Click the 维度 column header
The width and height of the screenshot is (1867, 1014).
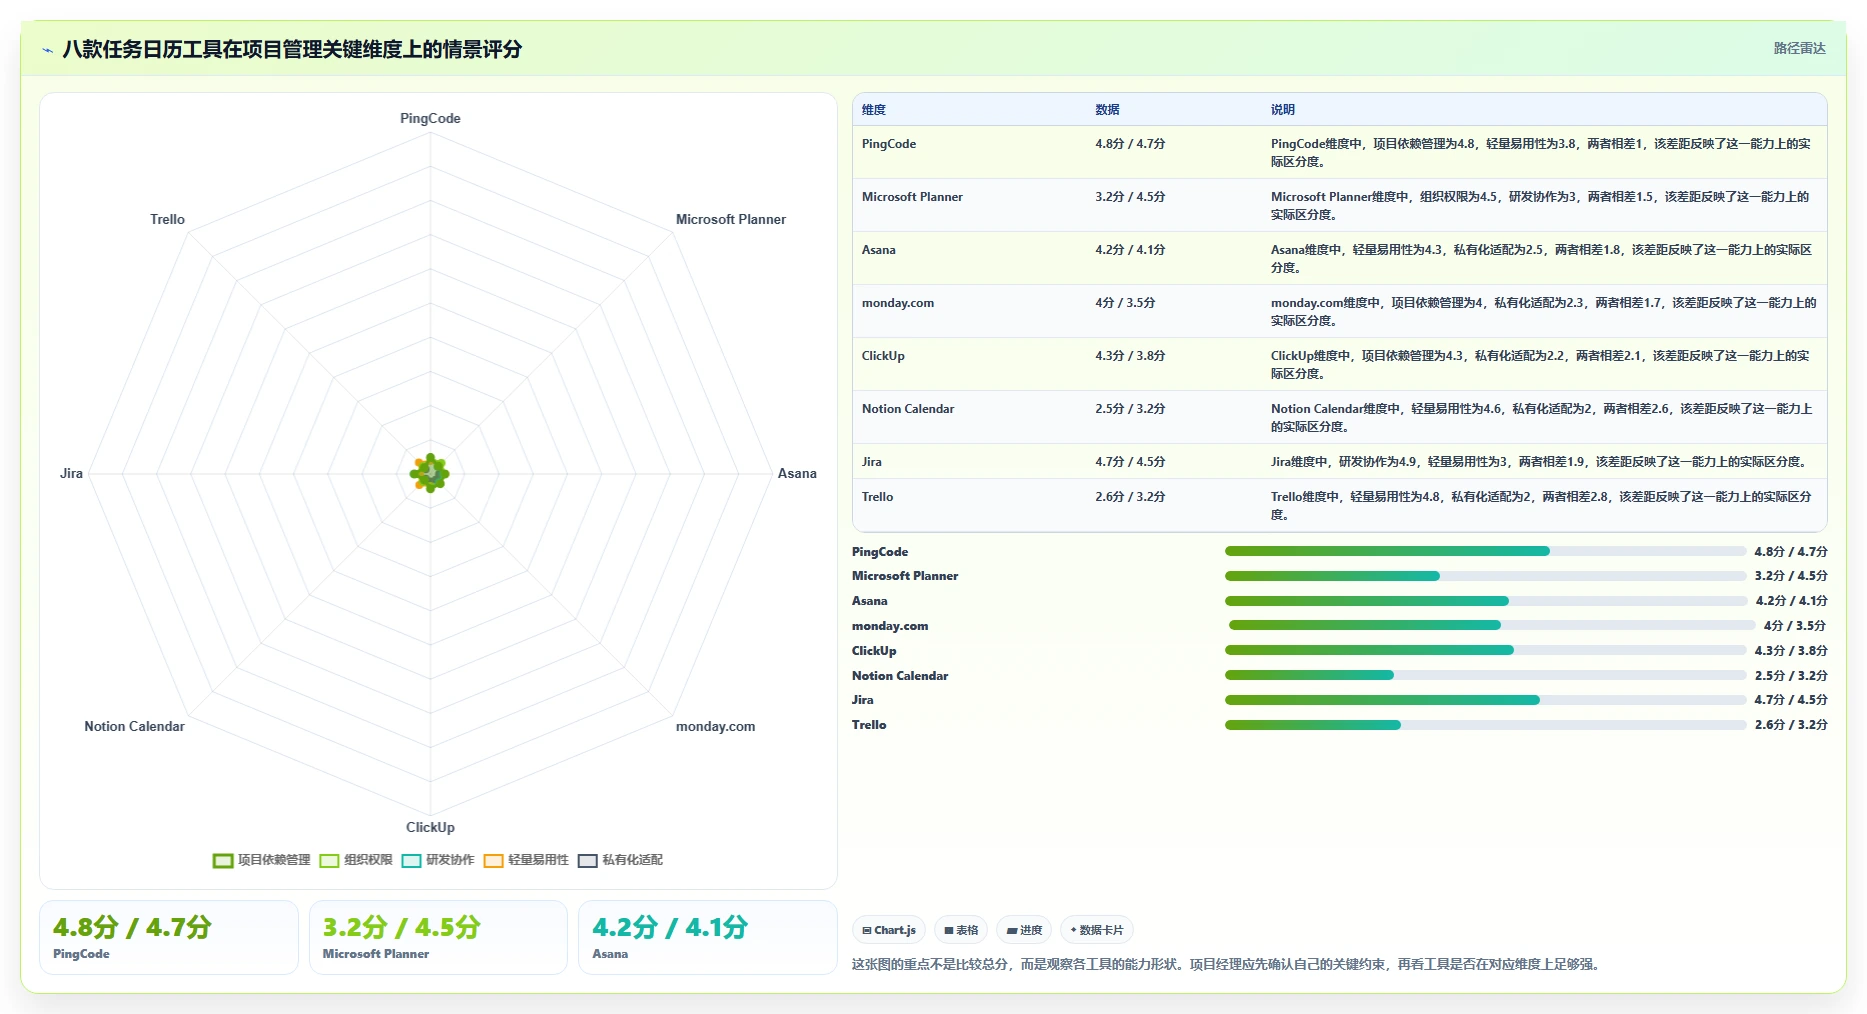pos(874,110)
